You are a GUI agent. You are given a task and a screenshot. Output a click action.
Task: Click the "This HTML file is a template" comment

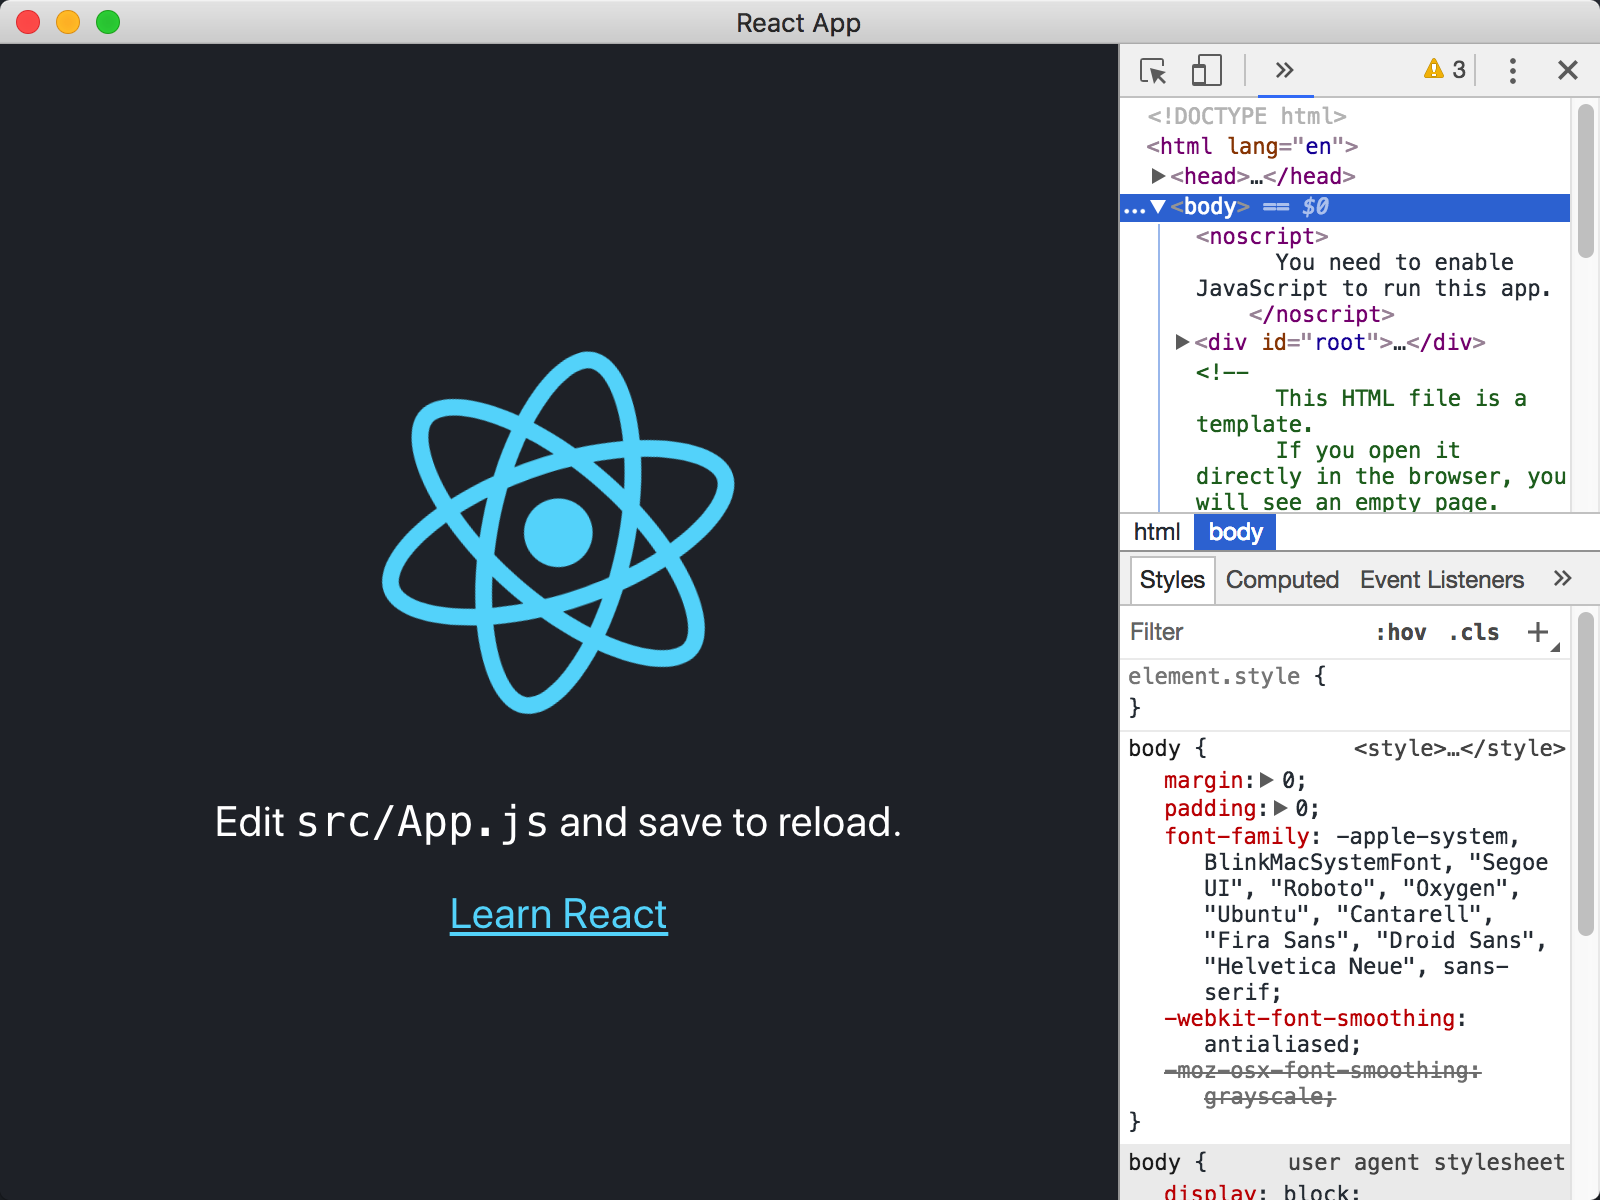tap(1361, 411)
